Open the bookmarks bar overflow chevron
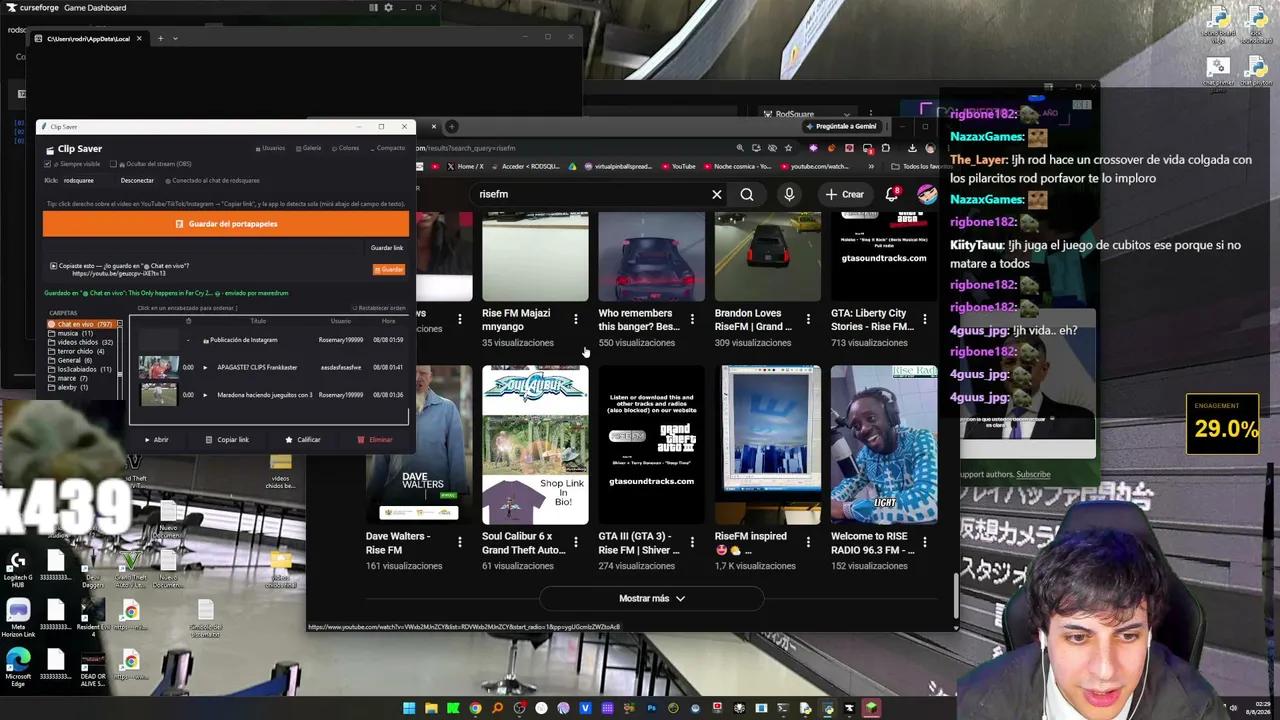 pyautogui.click(x=871, y=166)
